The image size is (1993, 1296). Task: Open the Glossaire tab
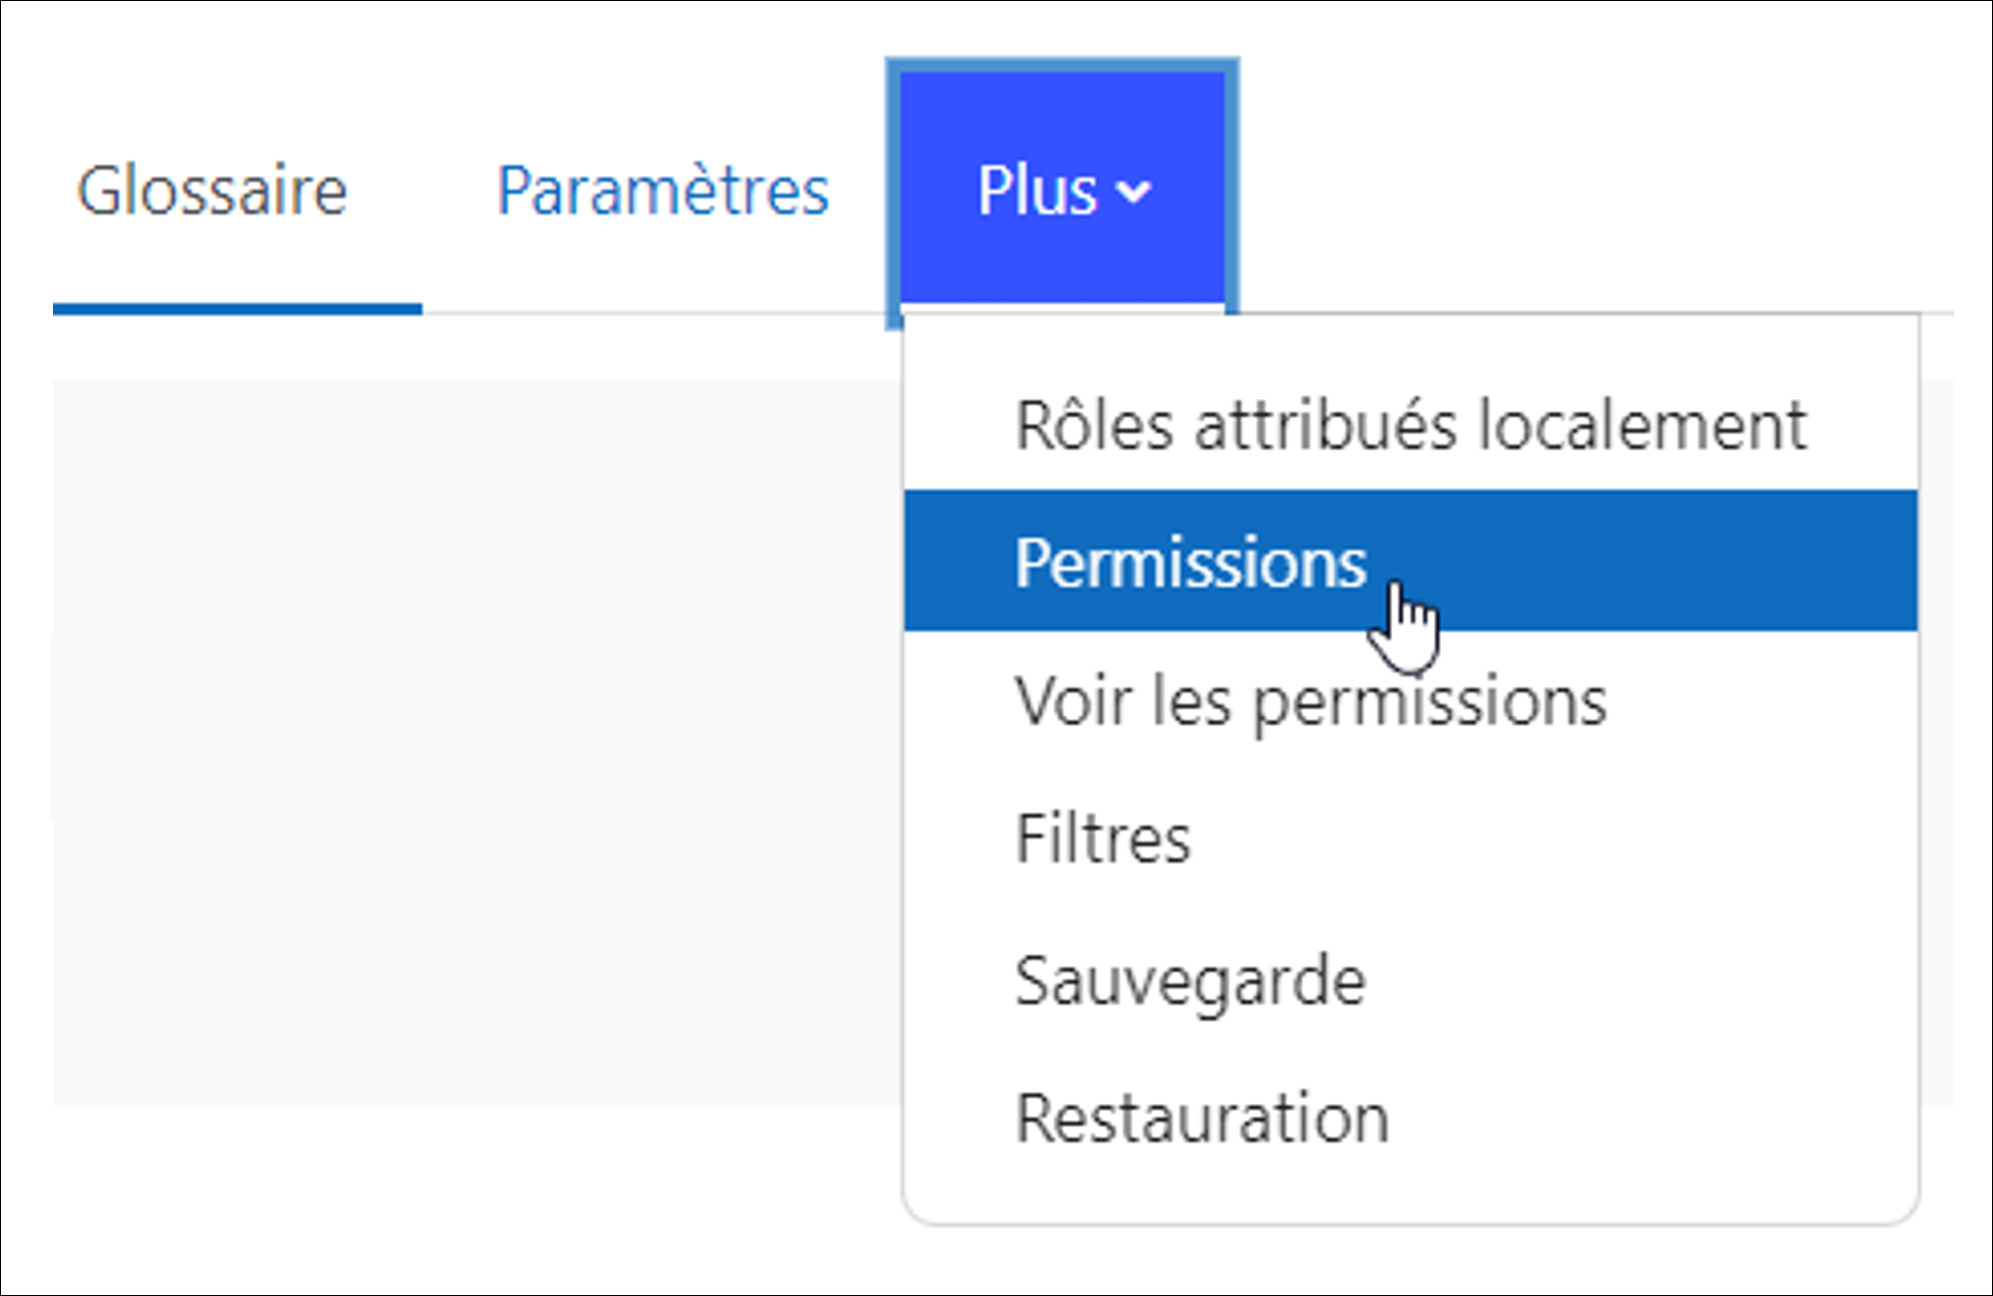point(212,190)
